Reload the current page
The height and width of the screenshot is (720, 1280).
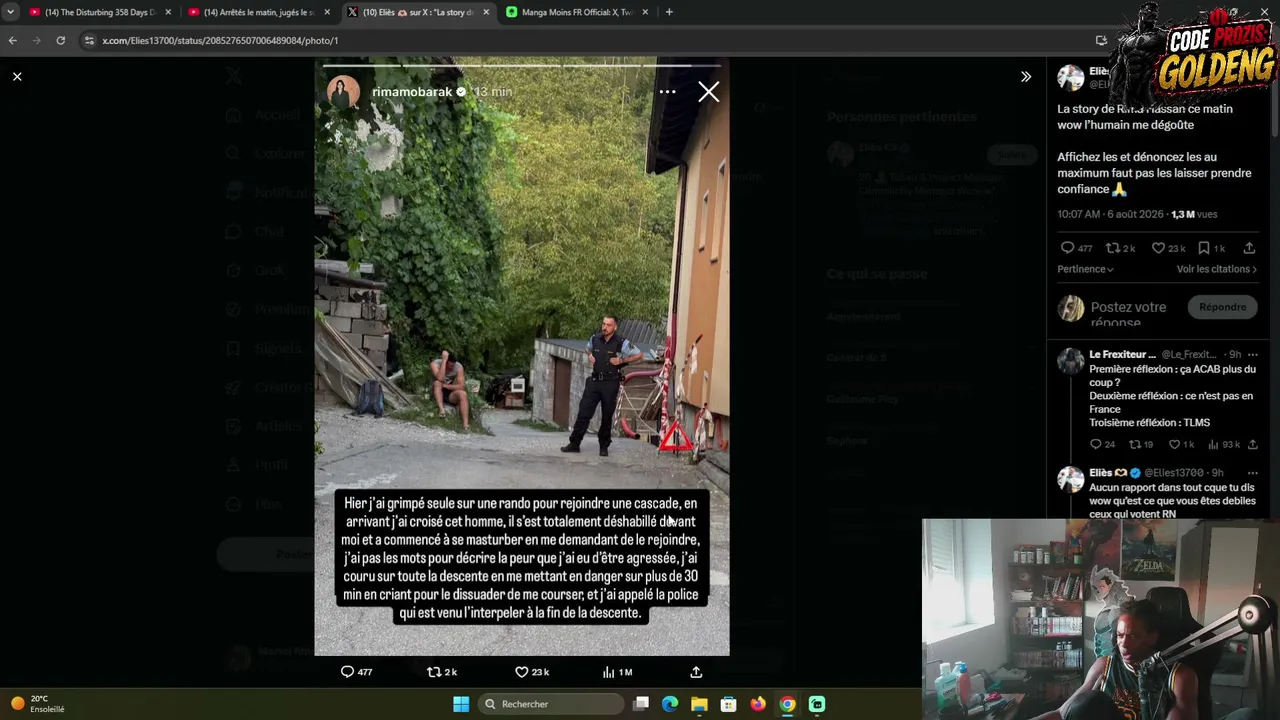60,40
